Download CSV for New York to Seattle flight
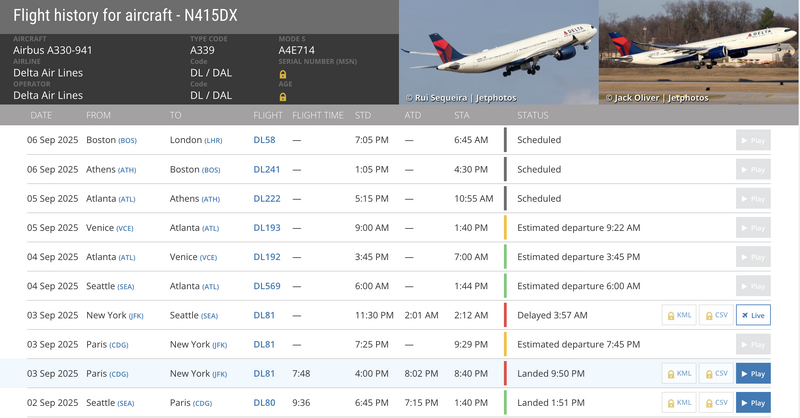800x418 pixels. (715, 315)
